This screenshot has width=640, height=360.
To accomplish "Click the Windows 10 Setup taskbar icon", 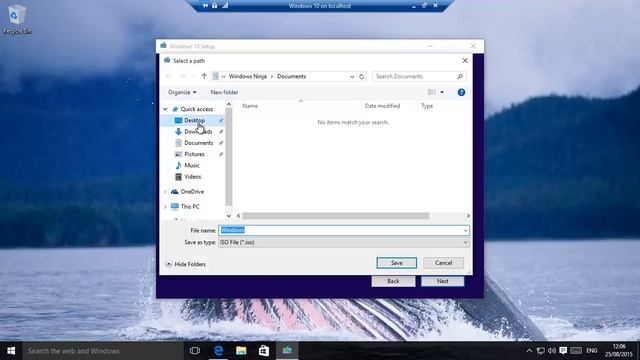I will (x=287, y=351).
